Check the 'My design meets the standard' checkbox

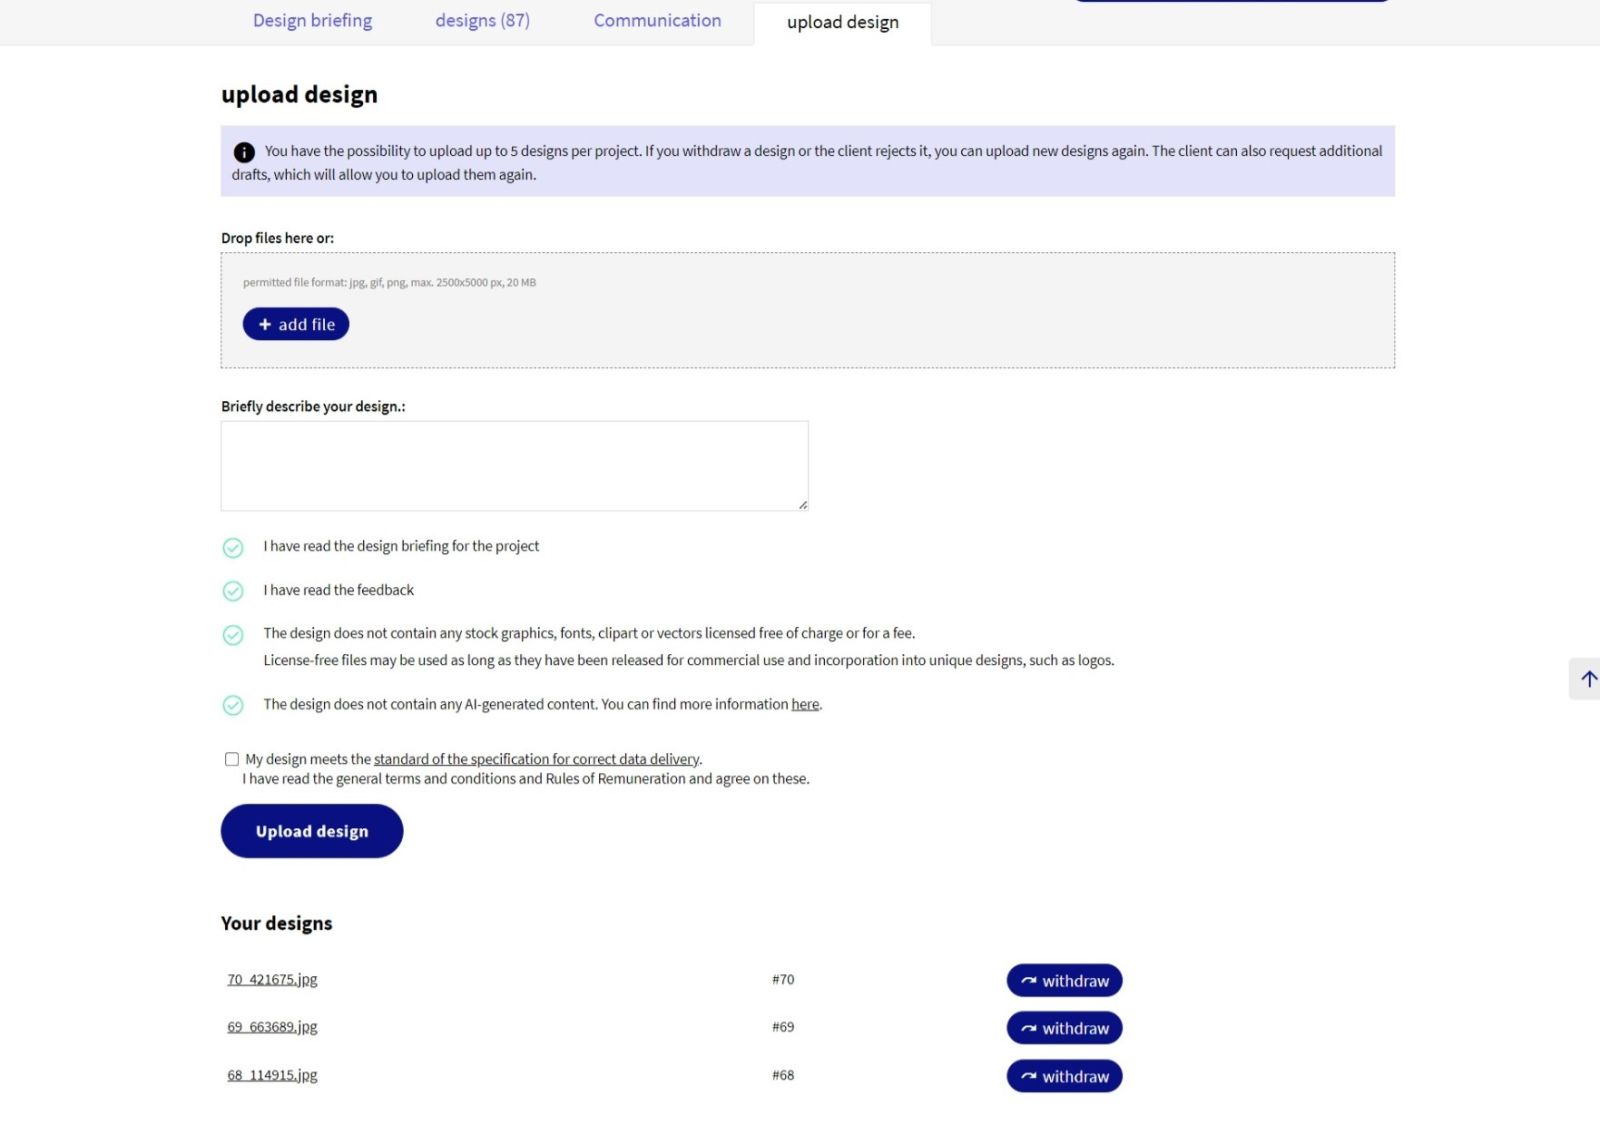(x=232, y=759)
